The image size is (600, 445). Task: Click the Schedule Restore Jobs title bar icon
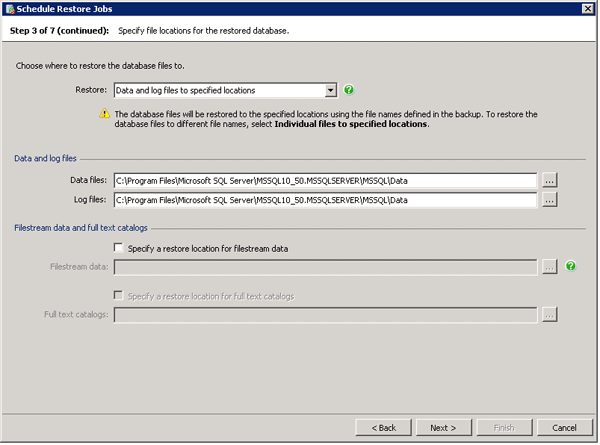click(x=8, y=8)
